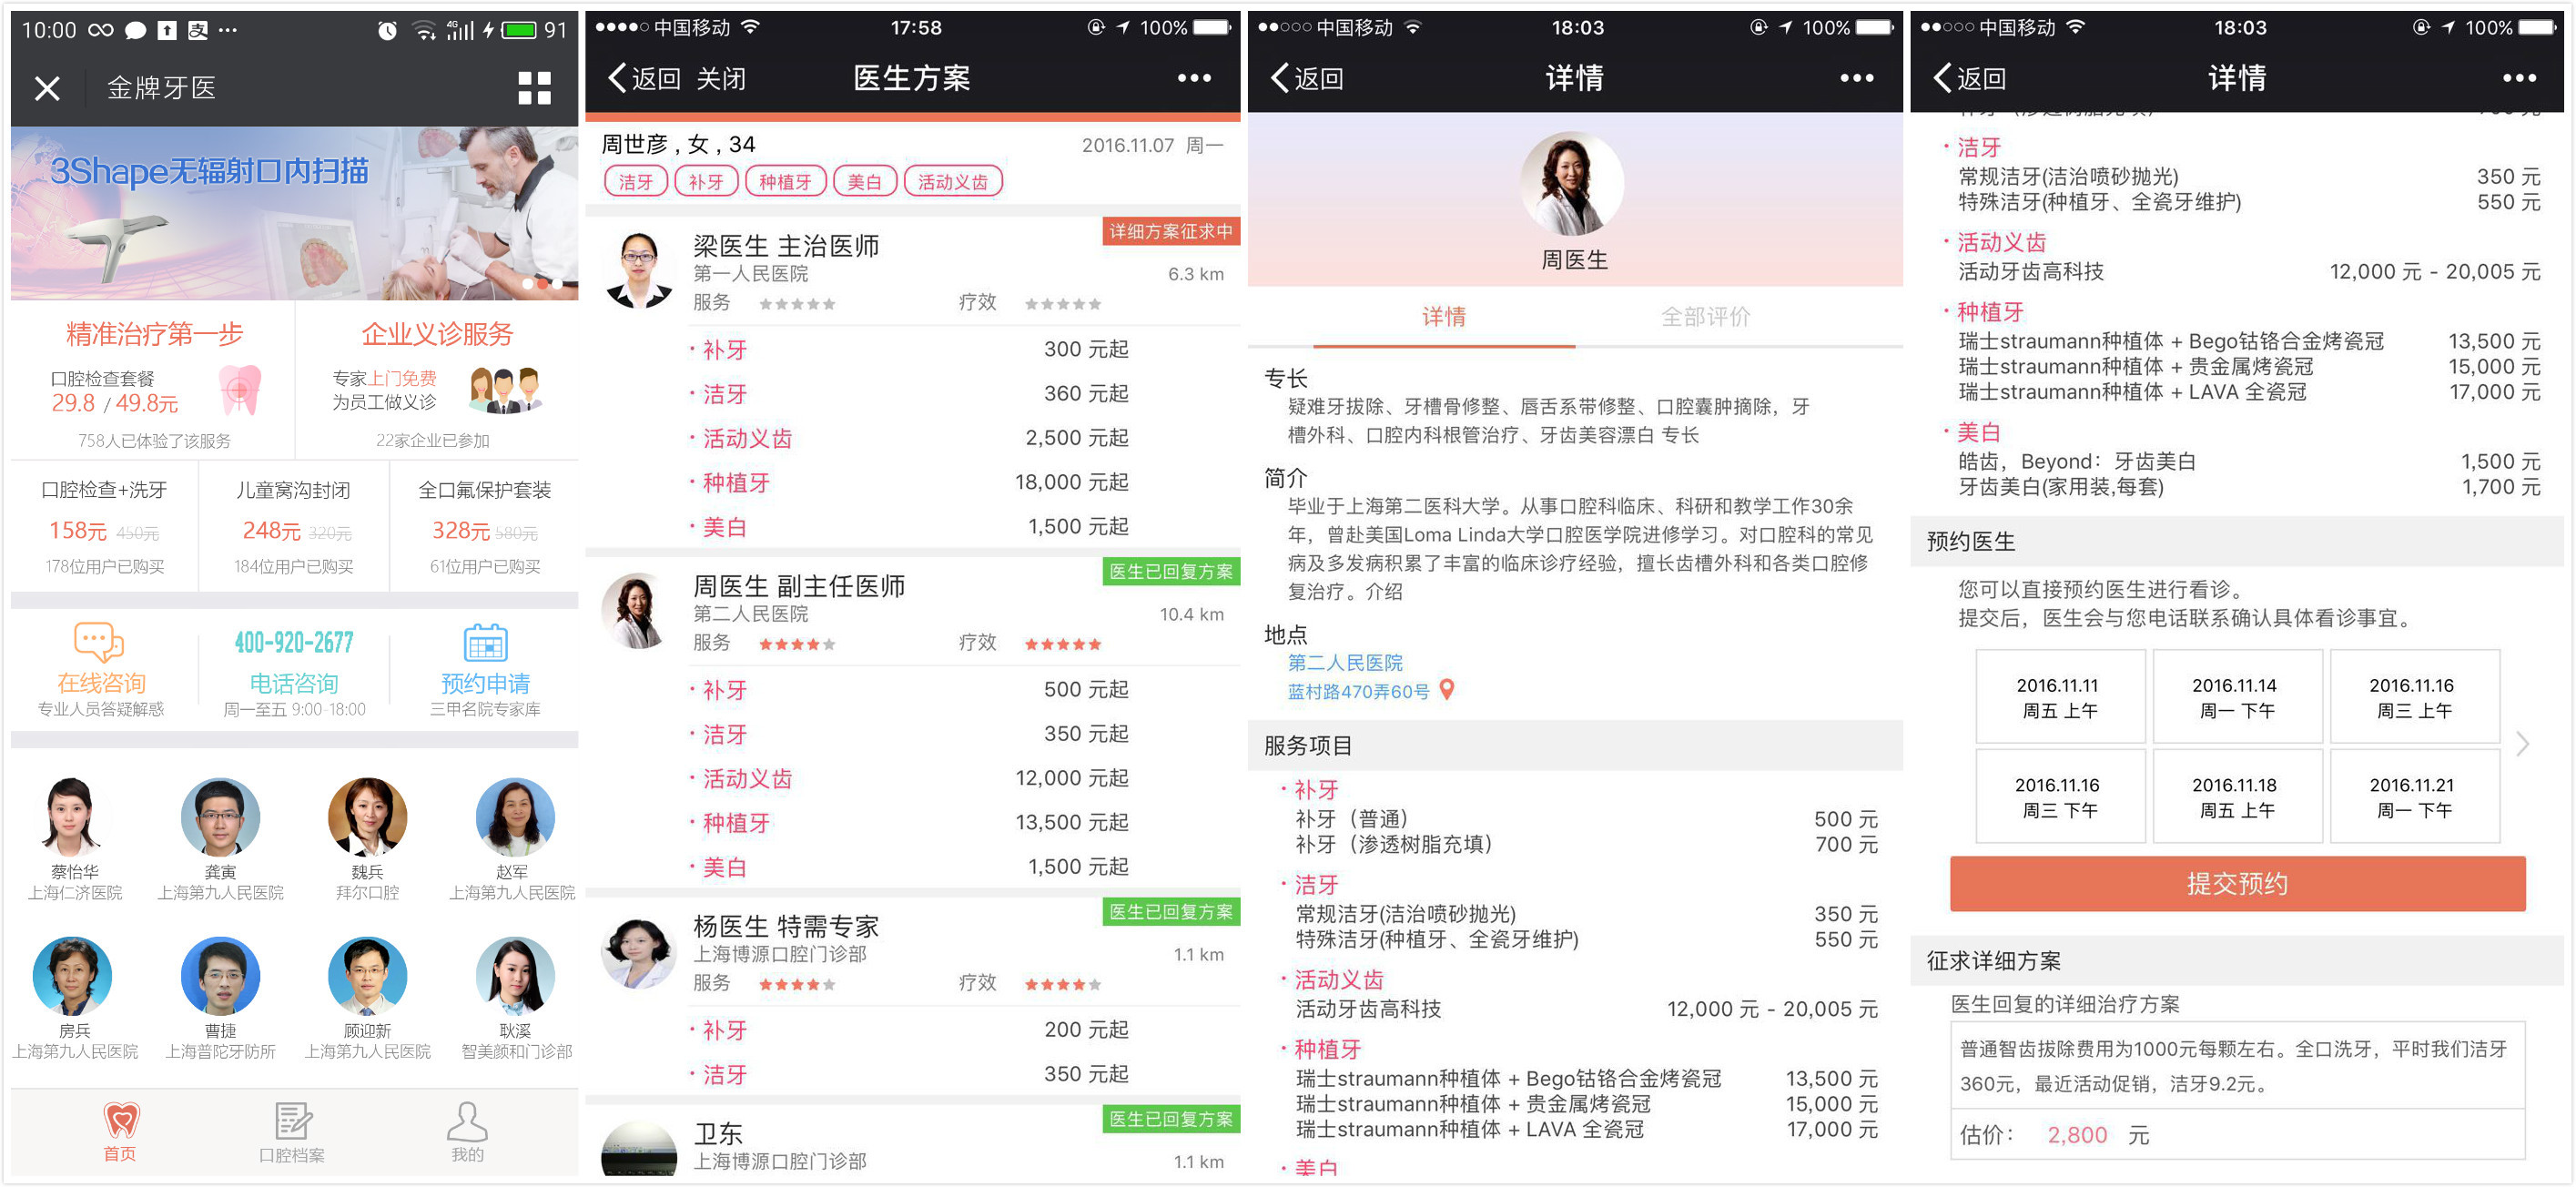Image resolution: width=2576 pixels, height=1187 pixels.
Task: Tap the 在线咨询 chat bubble icon
Action: (x=99, y=642)
